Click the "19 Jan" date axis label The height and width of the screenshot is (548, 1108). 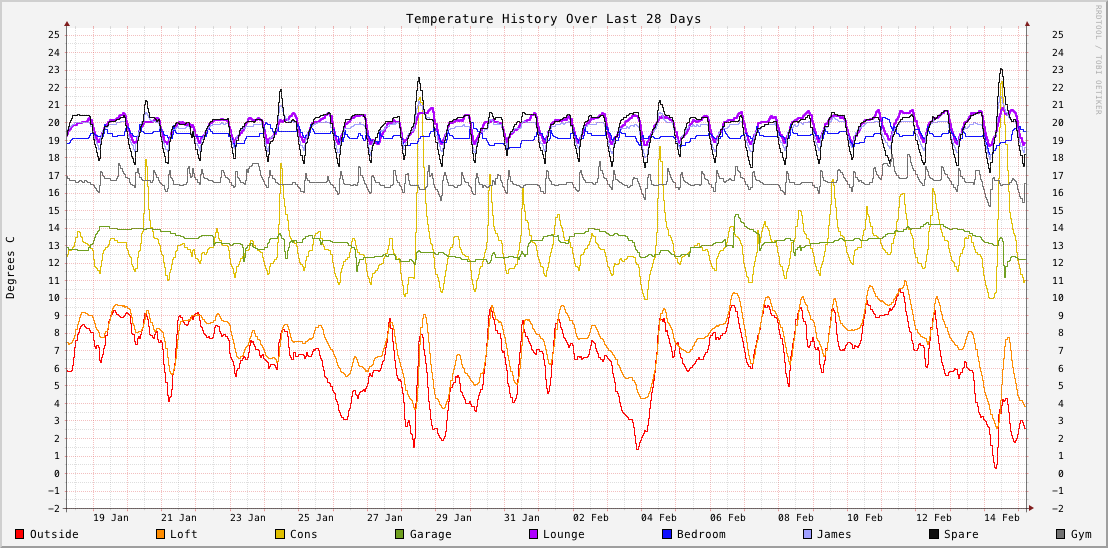pos(111,517)
